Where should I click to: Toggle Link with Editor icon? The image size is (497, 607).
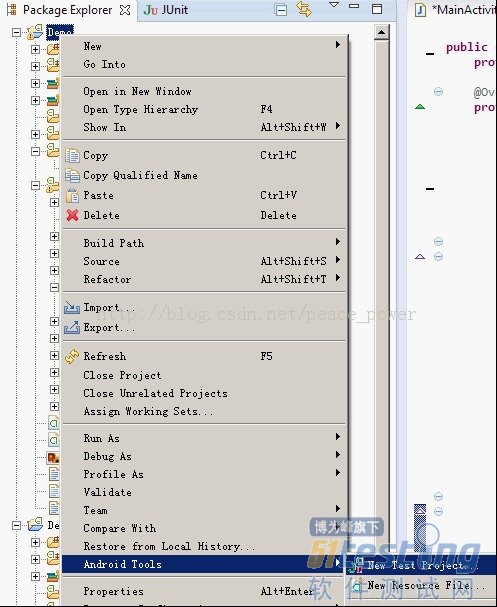[x=304, y=9]
